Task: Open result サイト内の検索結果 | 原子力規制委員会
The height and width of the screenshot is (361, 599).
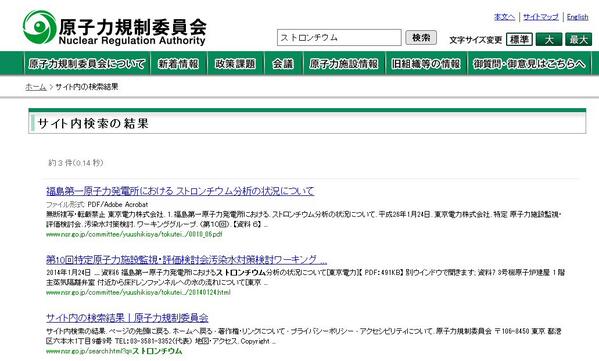Action: [x=127, y=317]
